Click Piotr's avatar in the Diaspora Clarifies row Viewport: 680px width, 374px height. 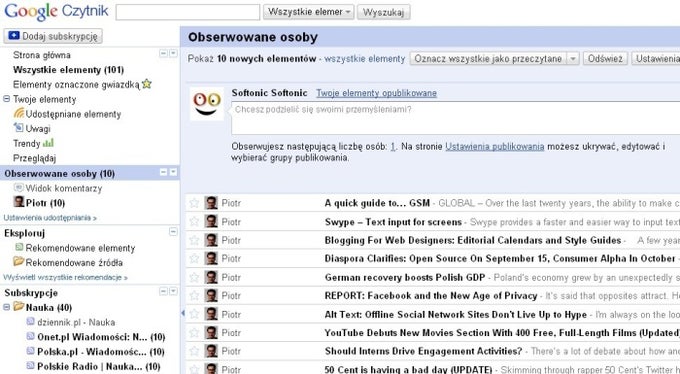[x=211, y=258]
